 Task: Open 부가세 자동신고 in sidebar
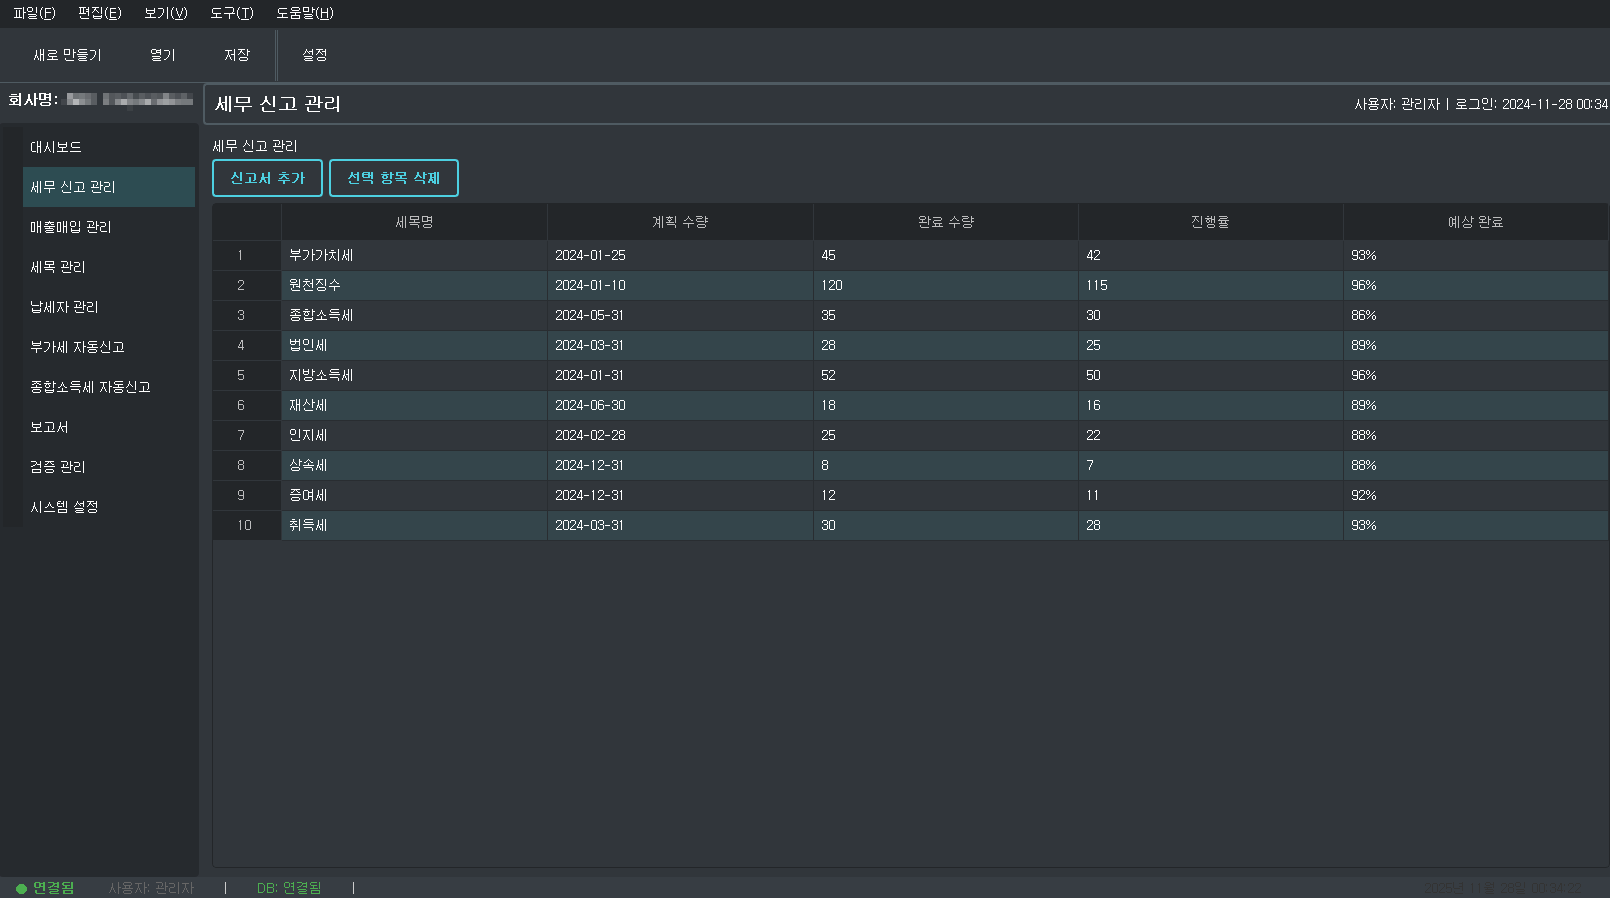[x=77, y=347]
